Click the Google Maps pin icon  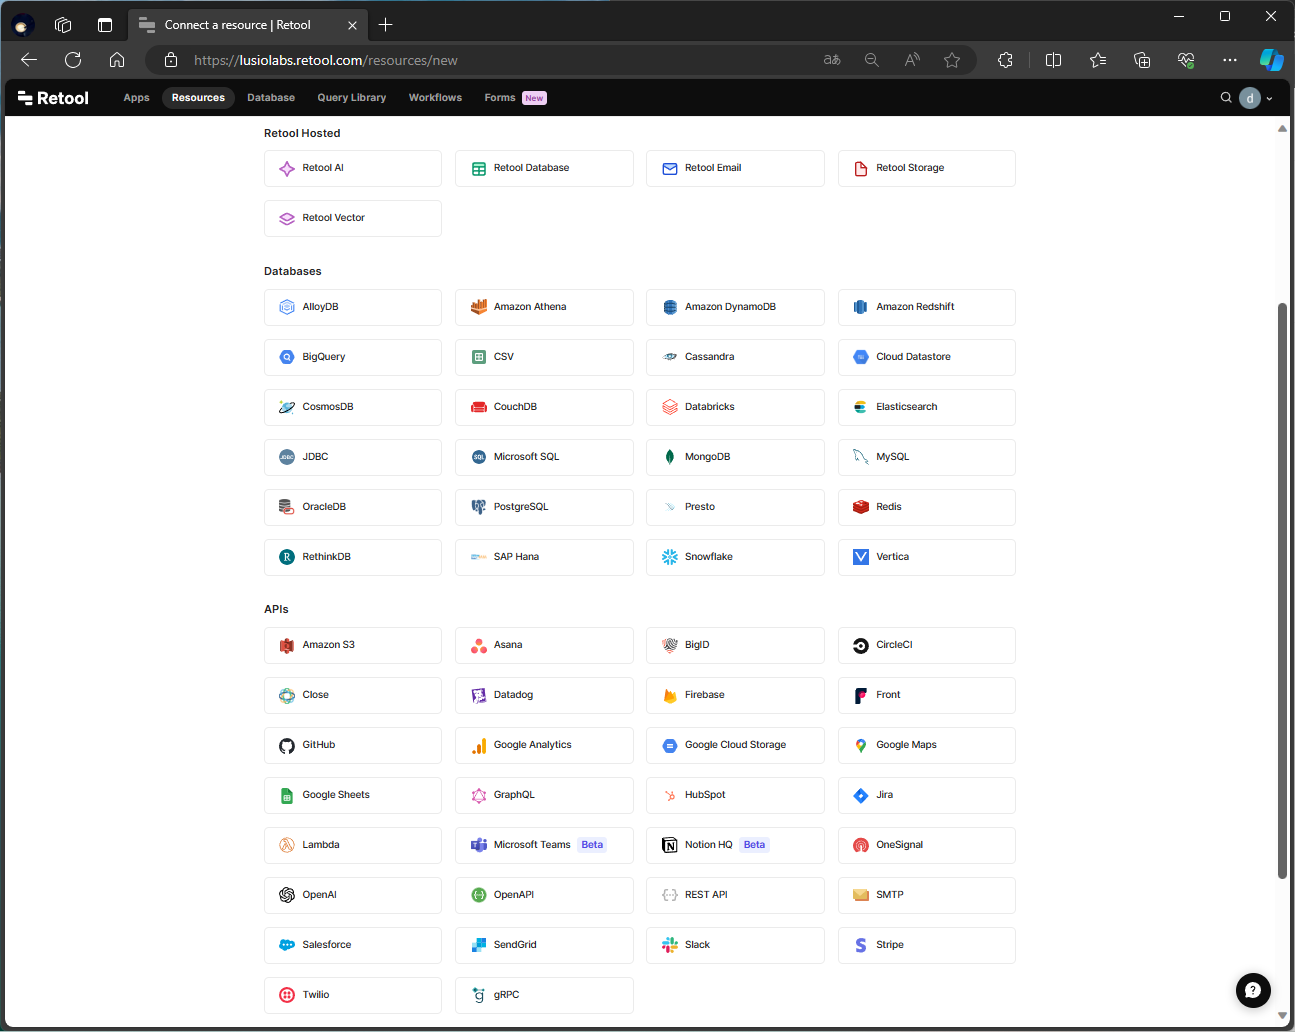861,746
